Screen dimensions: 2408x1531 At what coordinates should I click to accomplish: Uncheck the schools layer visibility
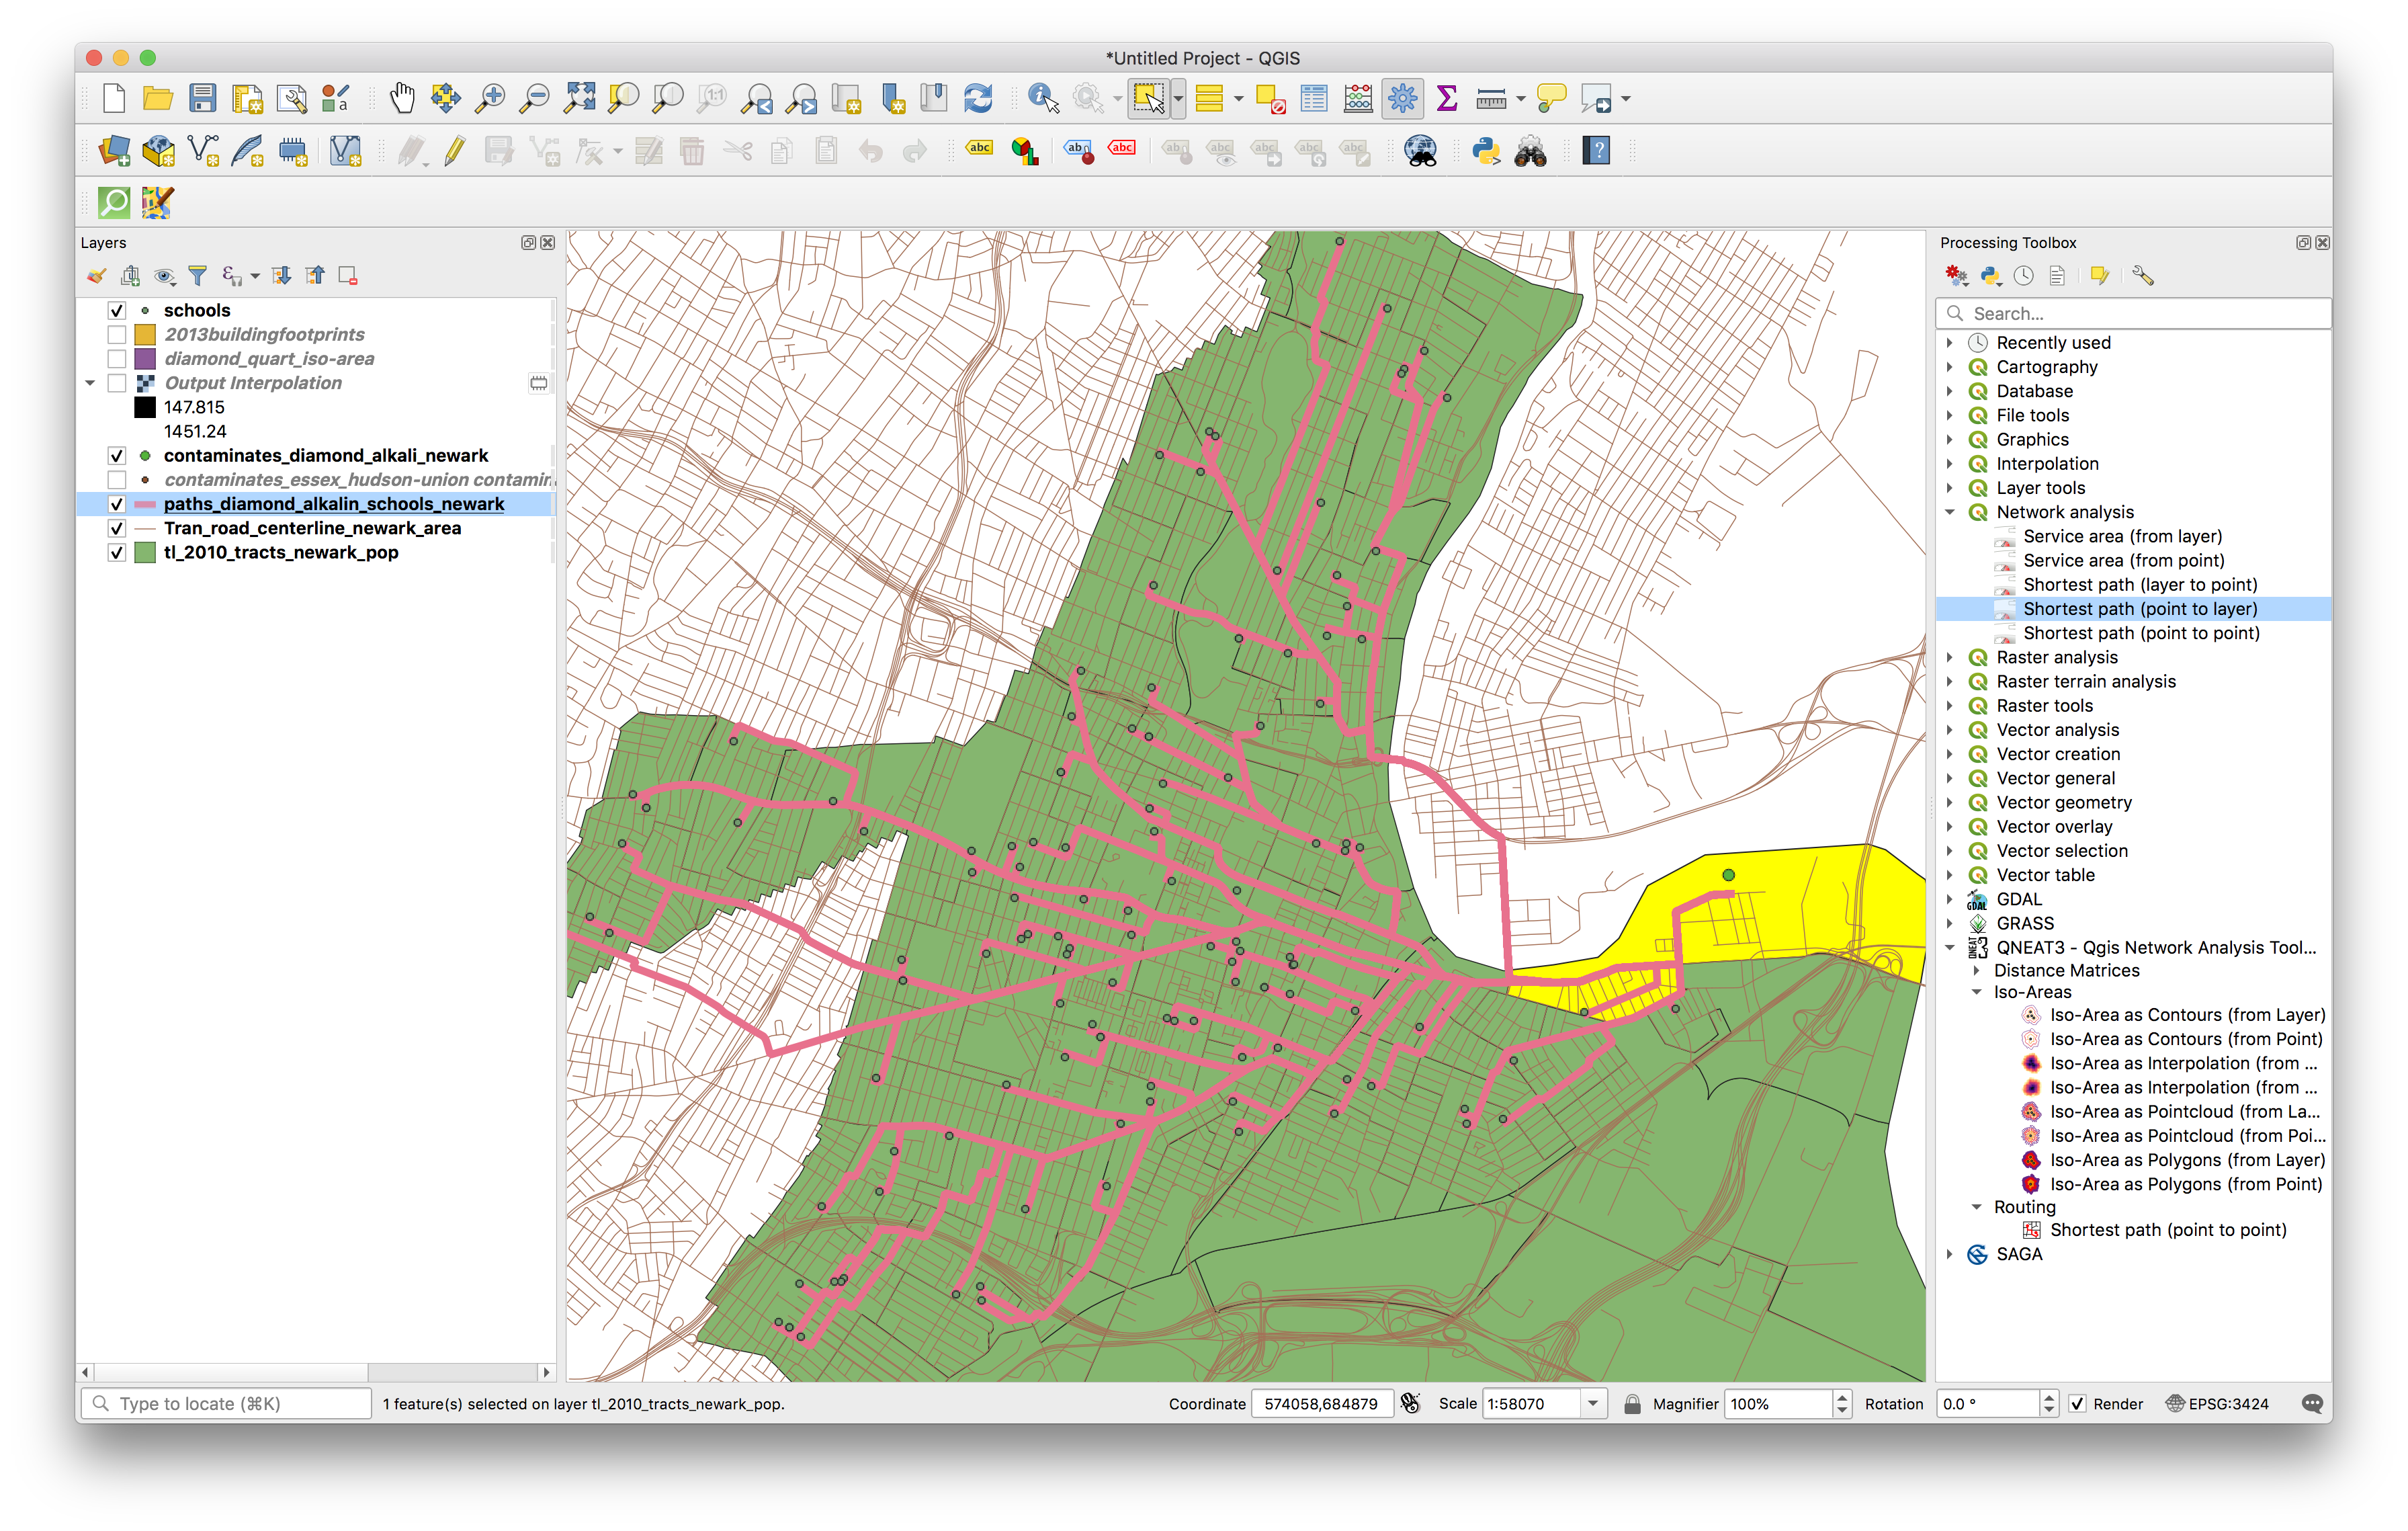pyautogui.click(x=117, y=311)
